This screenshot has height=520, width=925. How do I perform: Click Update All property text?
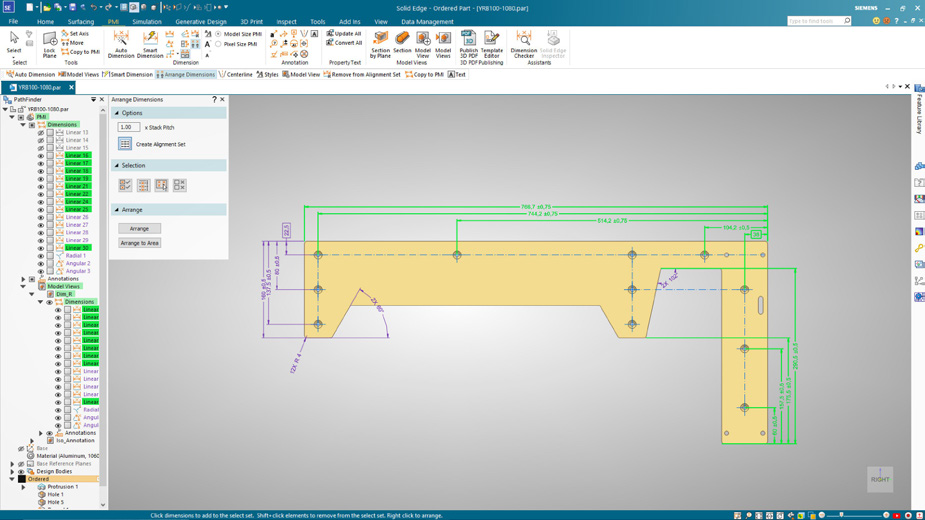(x=344, y=34)
